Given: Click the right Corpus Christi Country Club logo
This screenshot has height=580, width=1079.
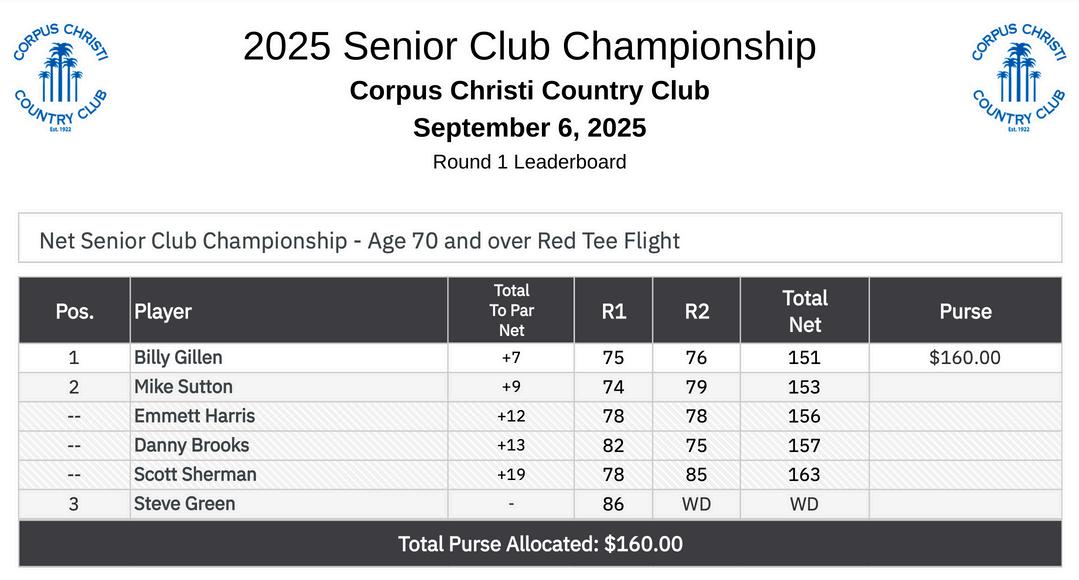Looking at the screenshot, I should point(1019,78).
